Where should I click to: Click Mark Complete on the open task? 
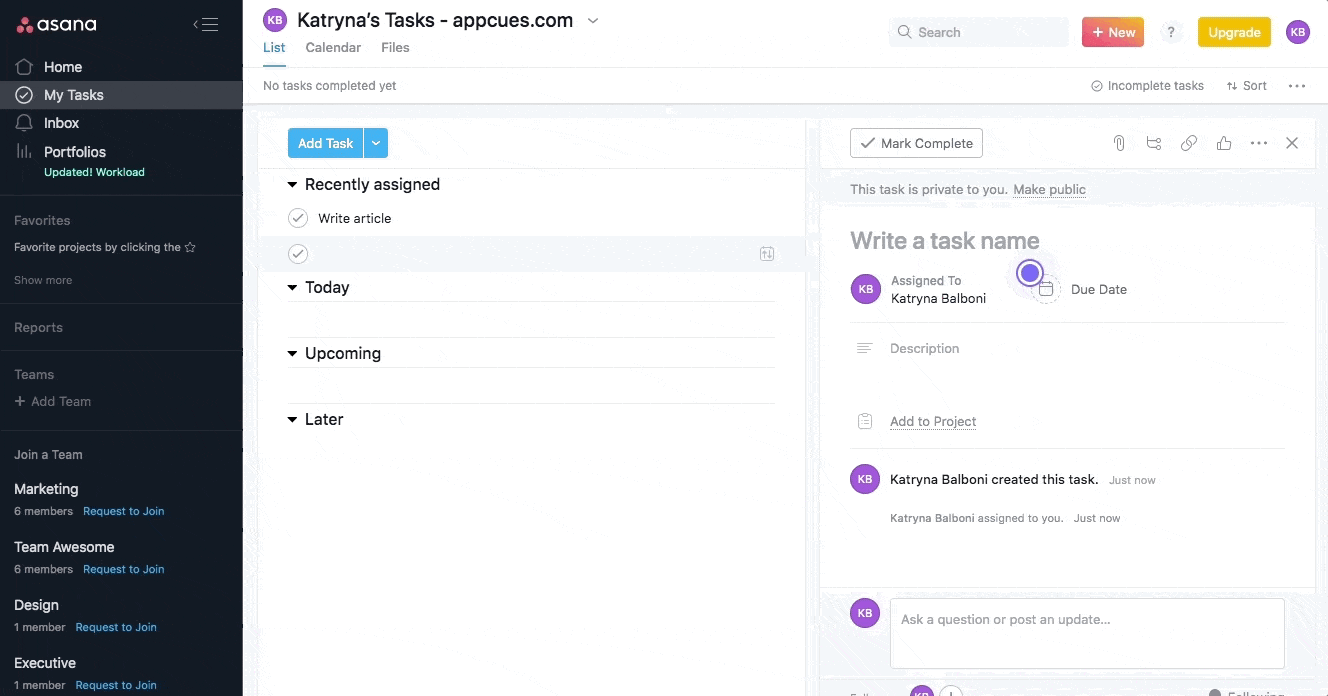pyautogui.click(x=916, y=143)
